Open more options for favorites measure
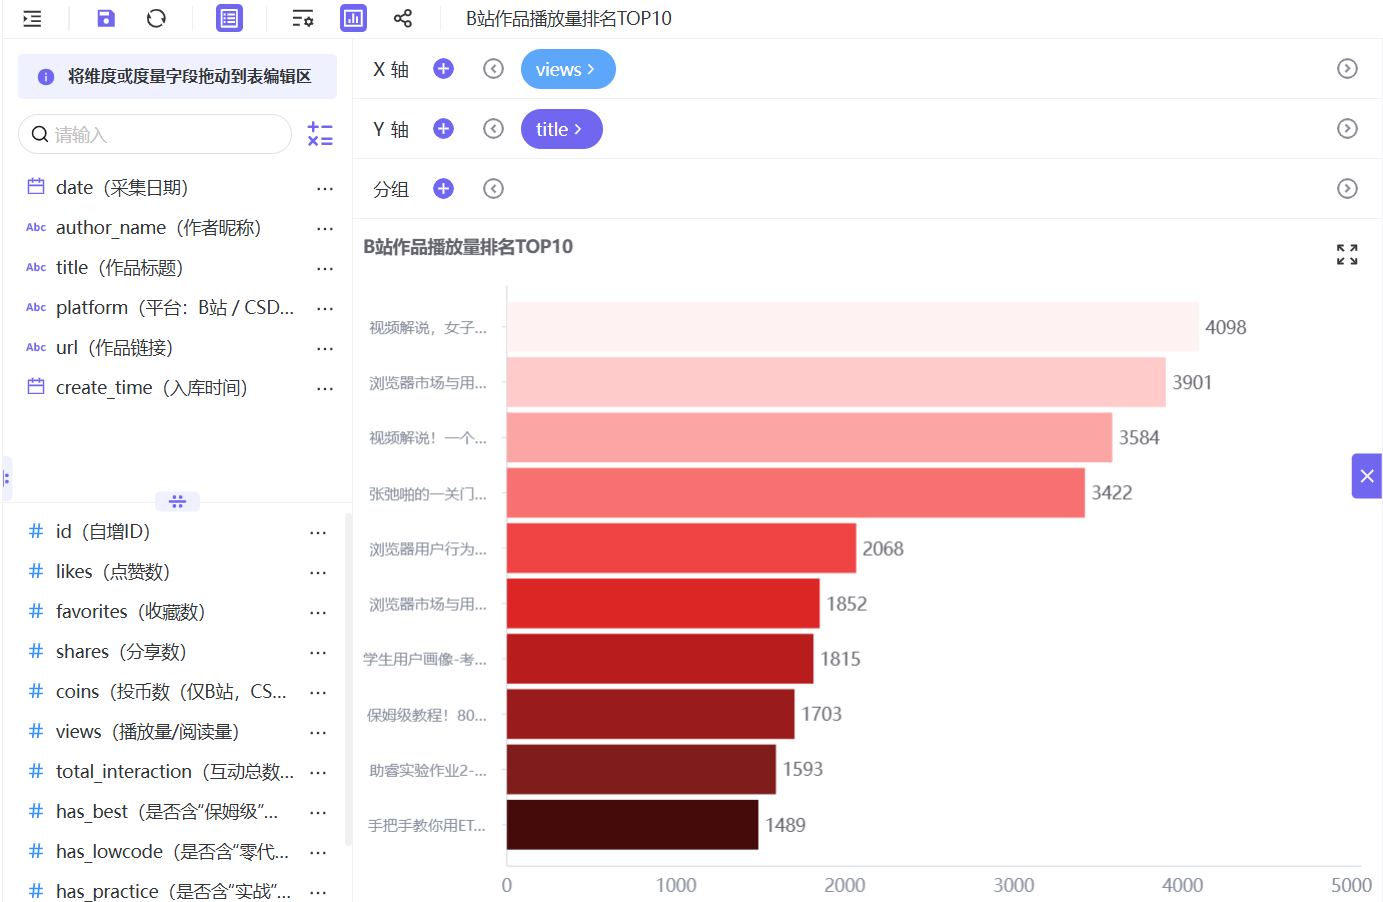Viewport: 1383px width, 902px height. [x=318, y=612]
